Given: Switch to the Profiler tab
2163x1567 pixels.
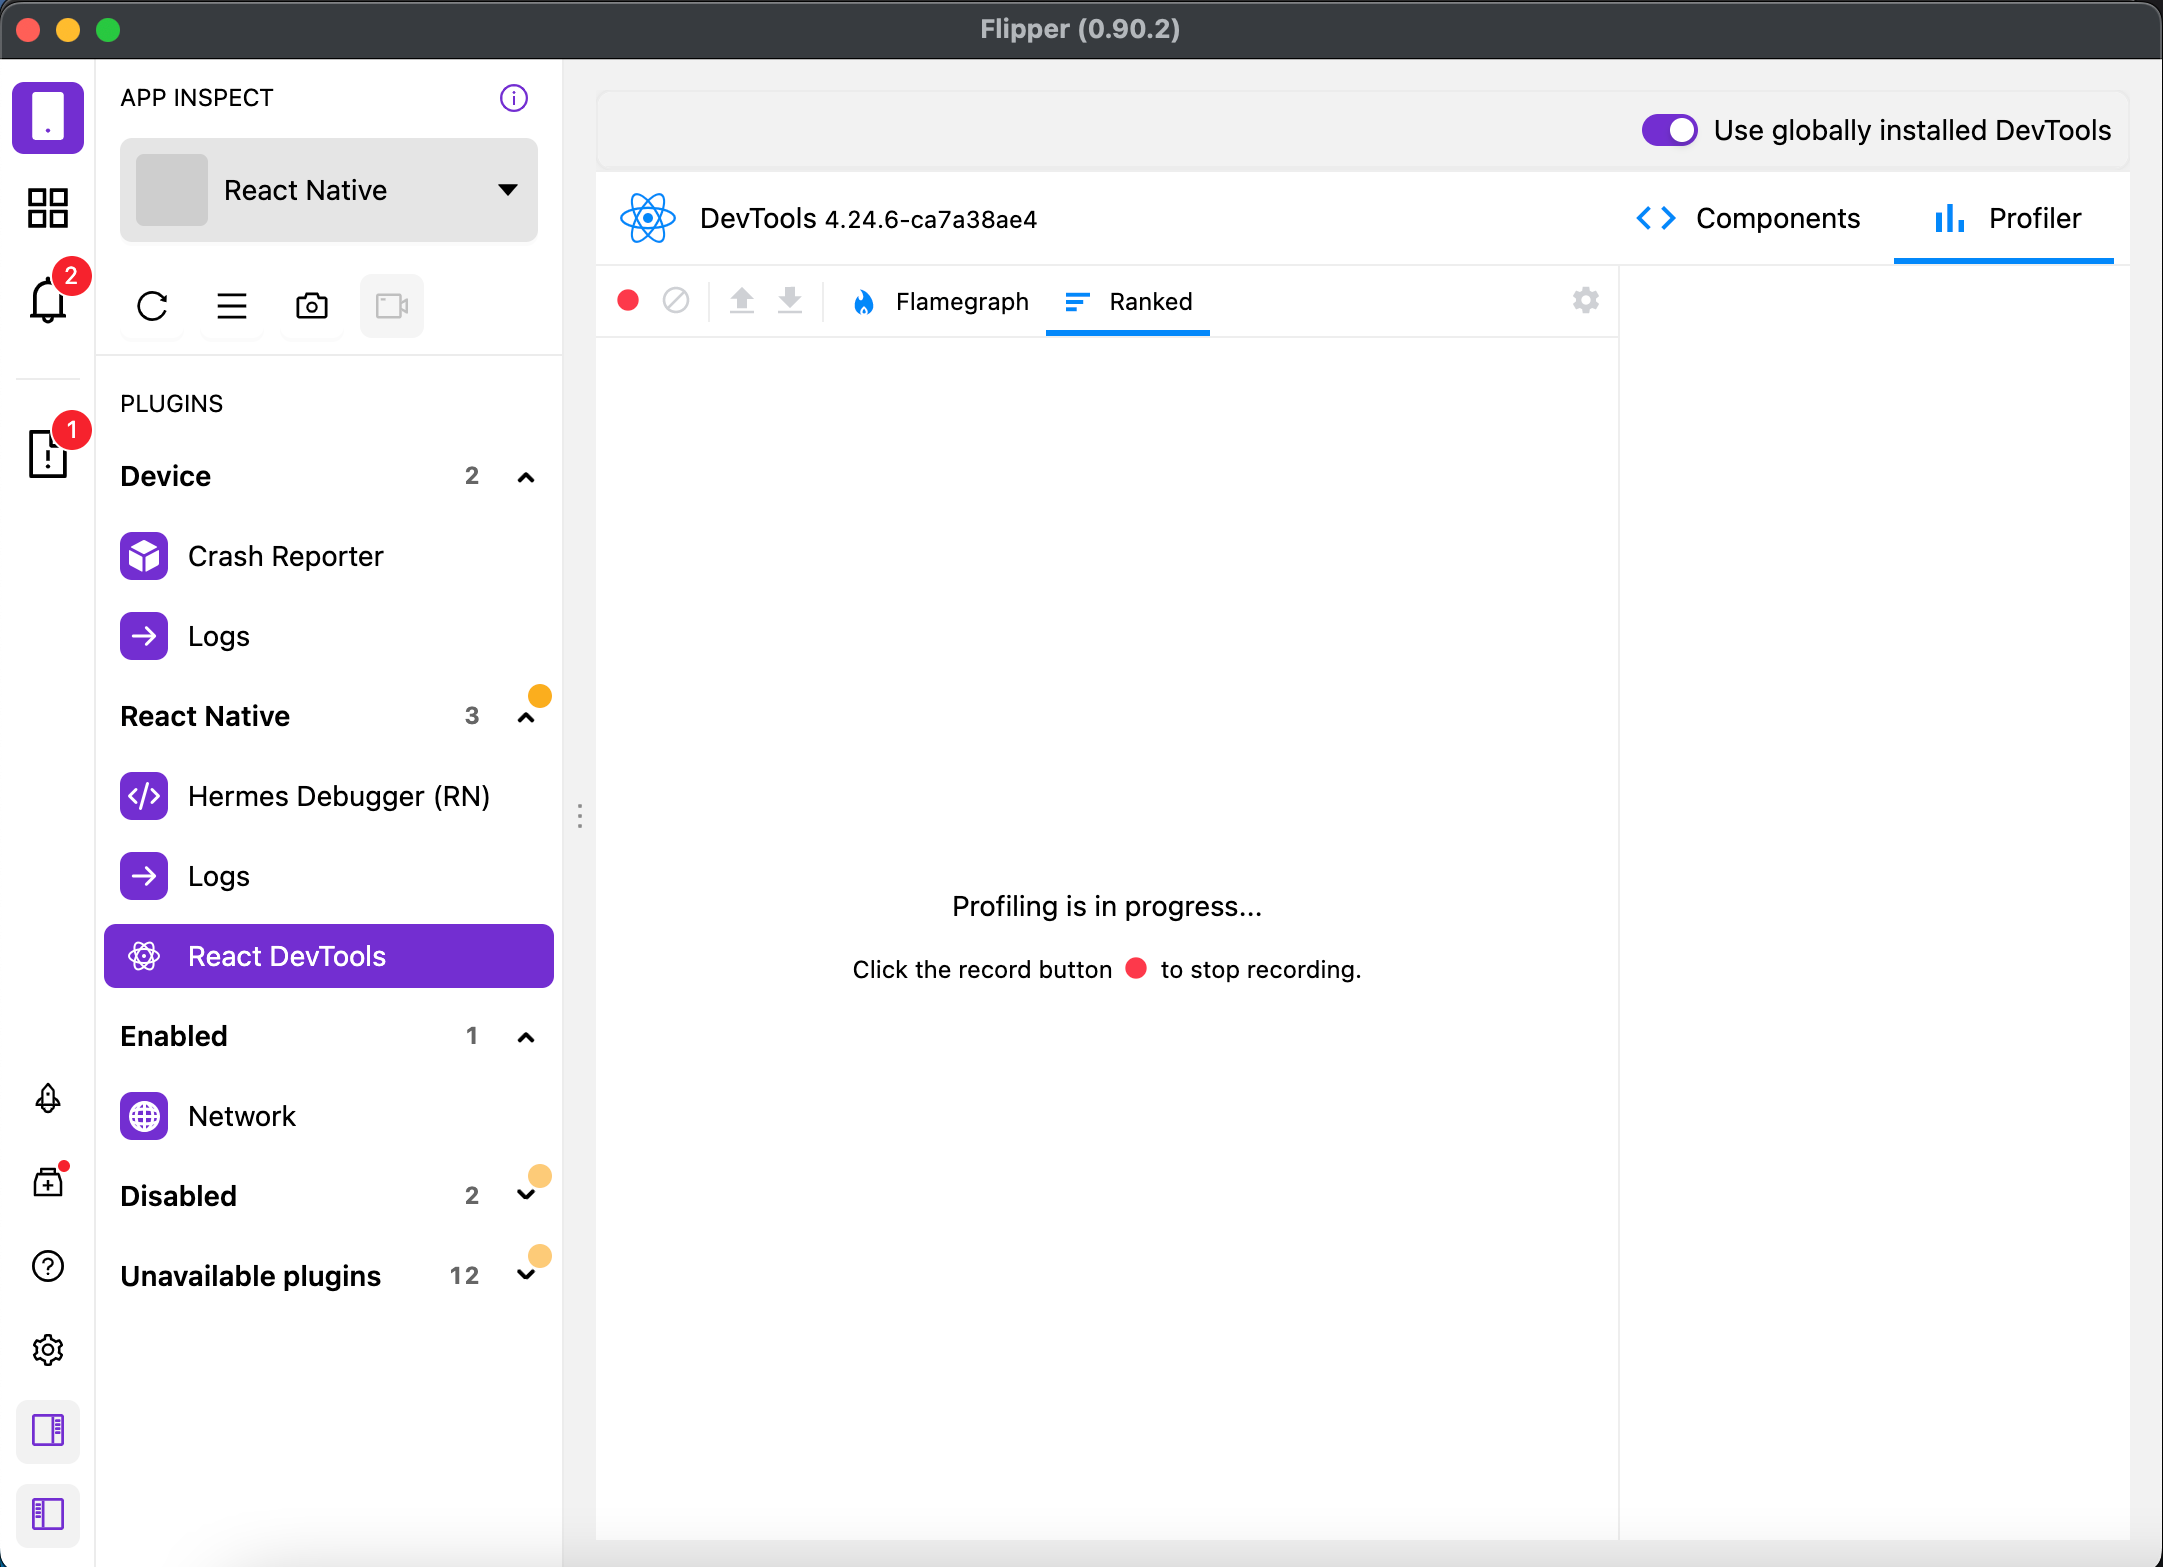Looking at the screenshot, I should point(2005,218).
